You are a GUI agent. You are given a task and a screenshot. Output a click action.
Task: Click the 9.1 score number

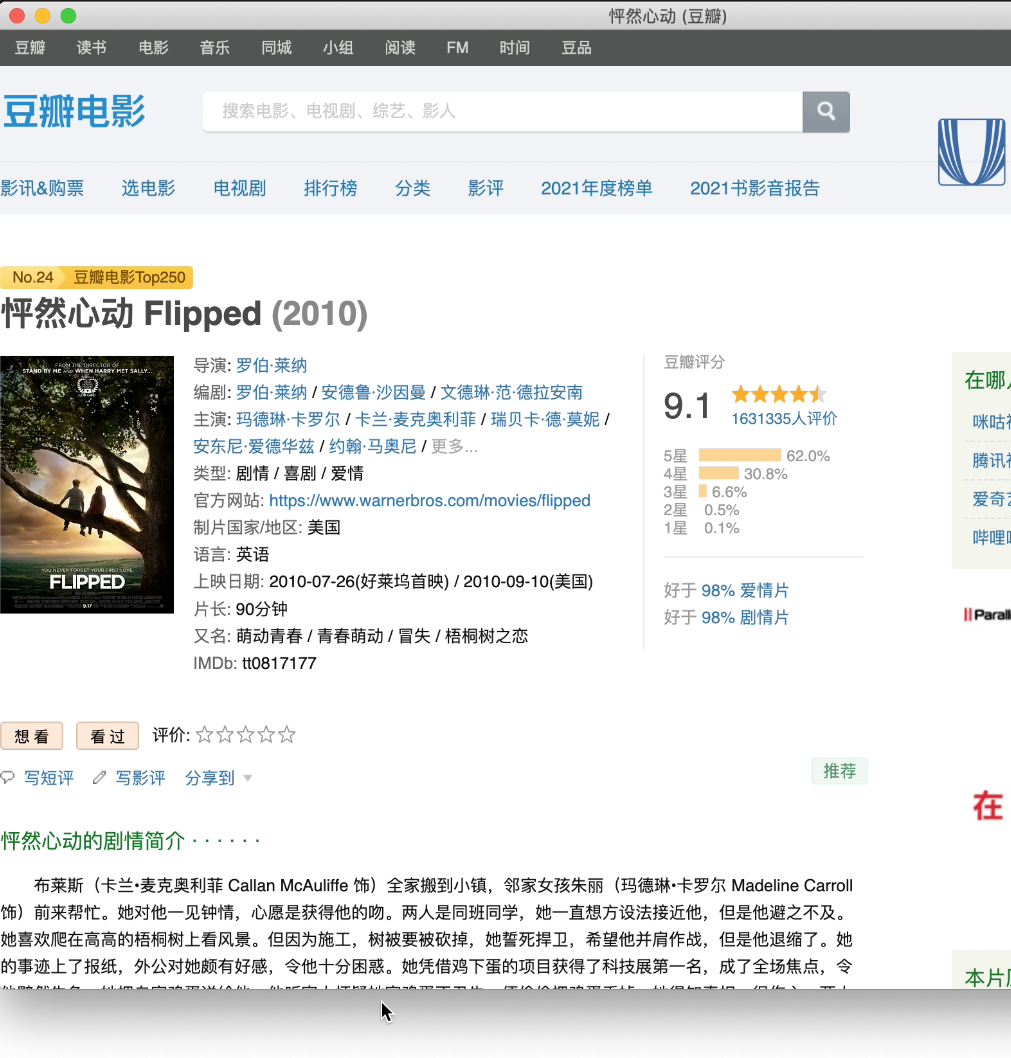coord(687,406)
